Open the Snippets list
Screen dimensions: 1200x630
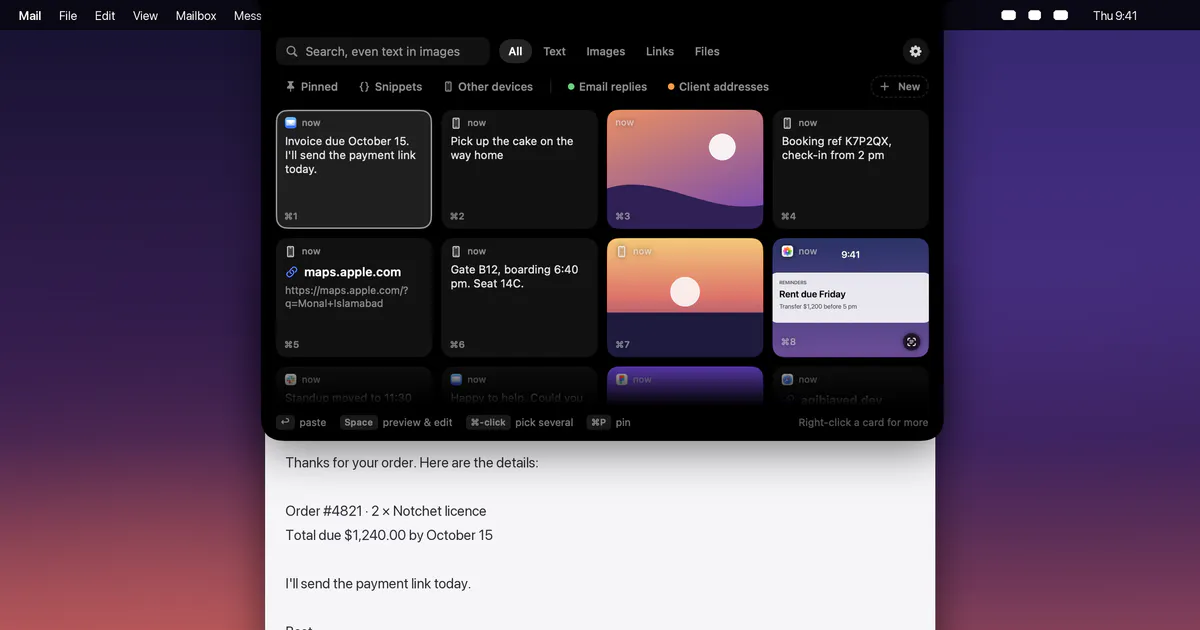[390, 87]
